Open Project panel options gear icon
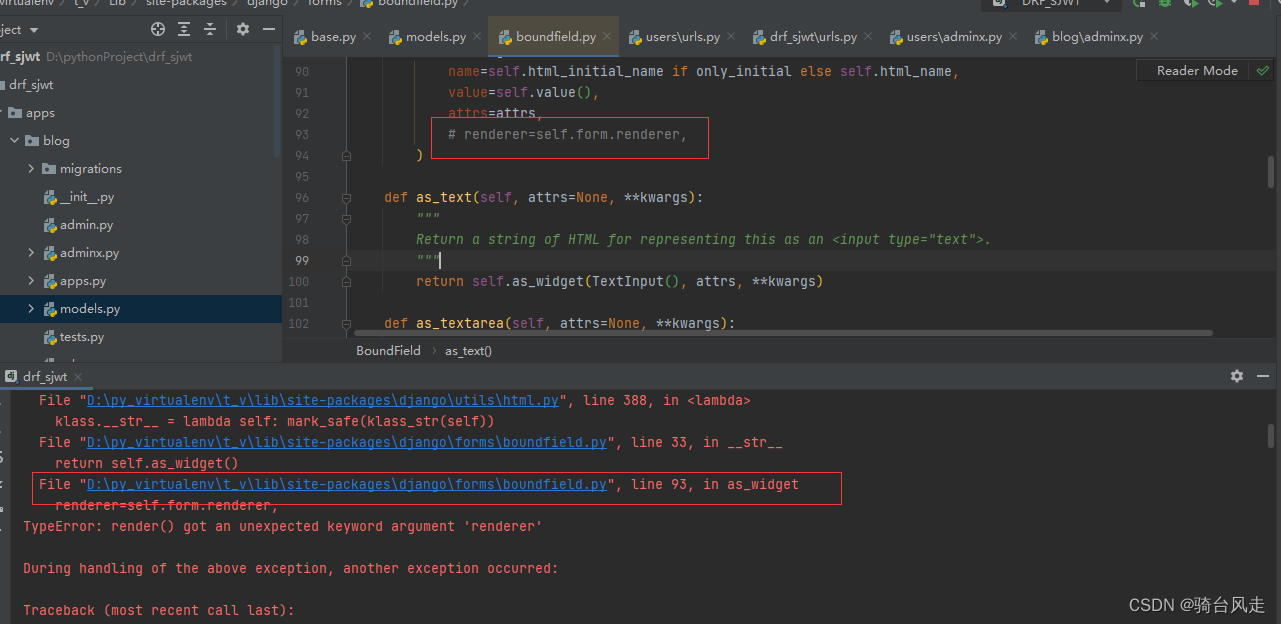The width and height of the screenshot is (1281, 624). 242,30
